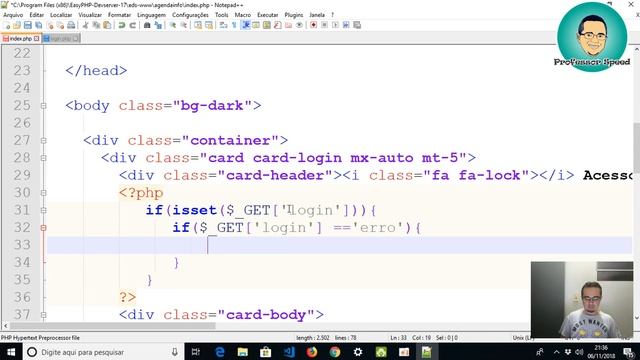Toggle word wrap toolbar button
Viewport: 640px width, 360px height.
click(x=224, y=25)
